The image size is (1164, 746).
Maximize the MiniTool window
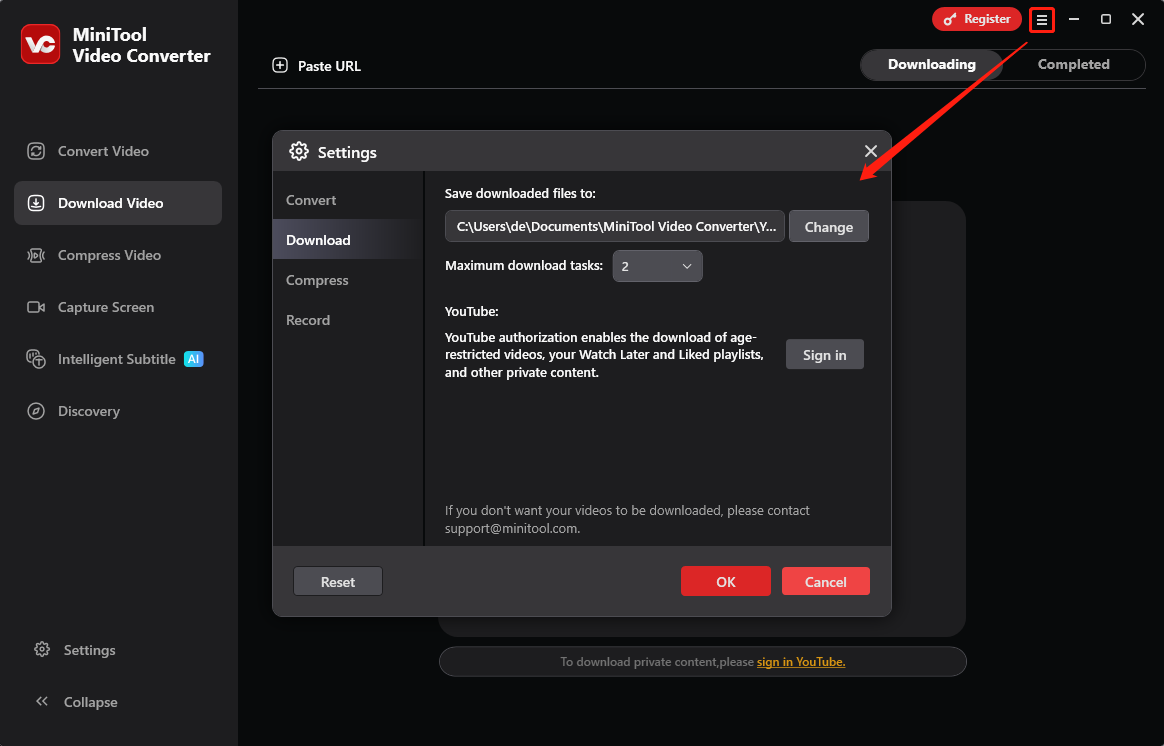pyautogui.click(x=1105, y=19)
